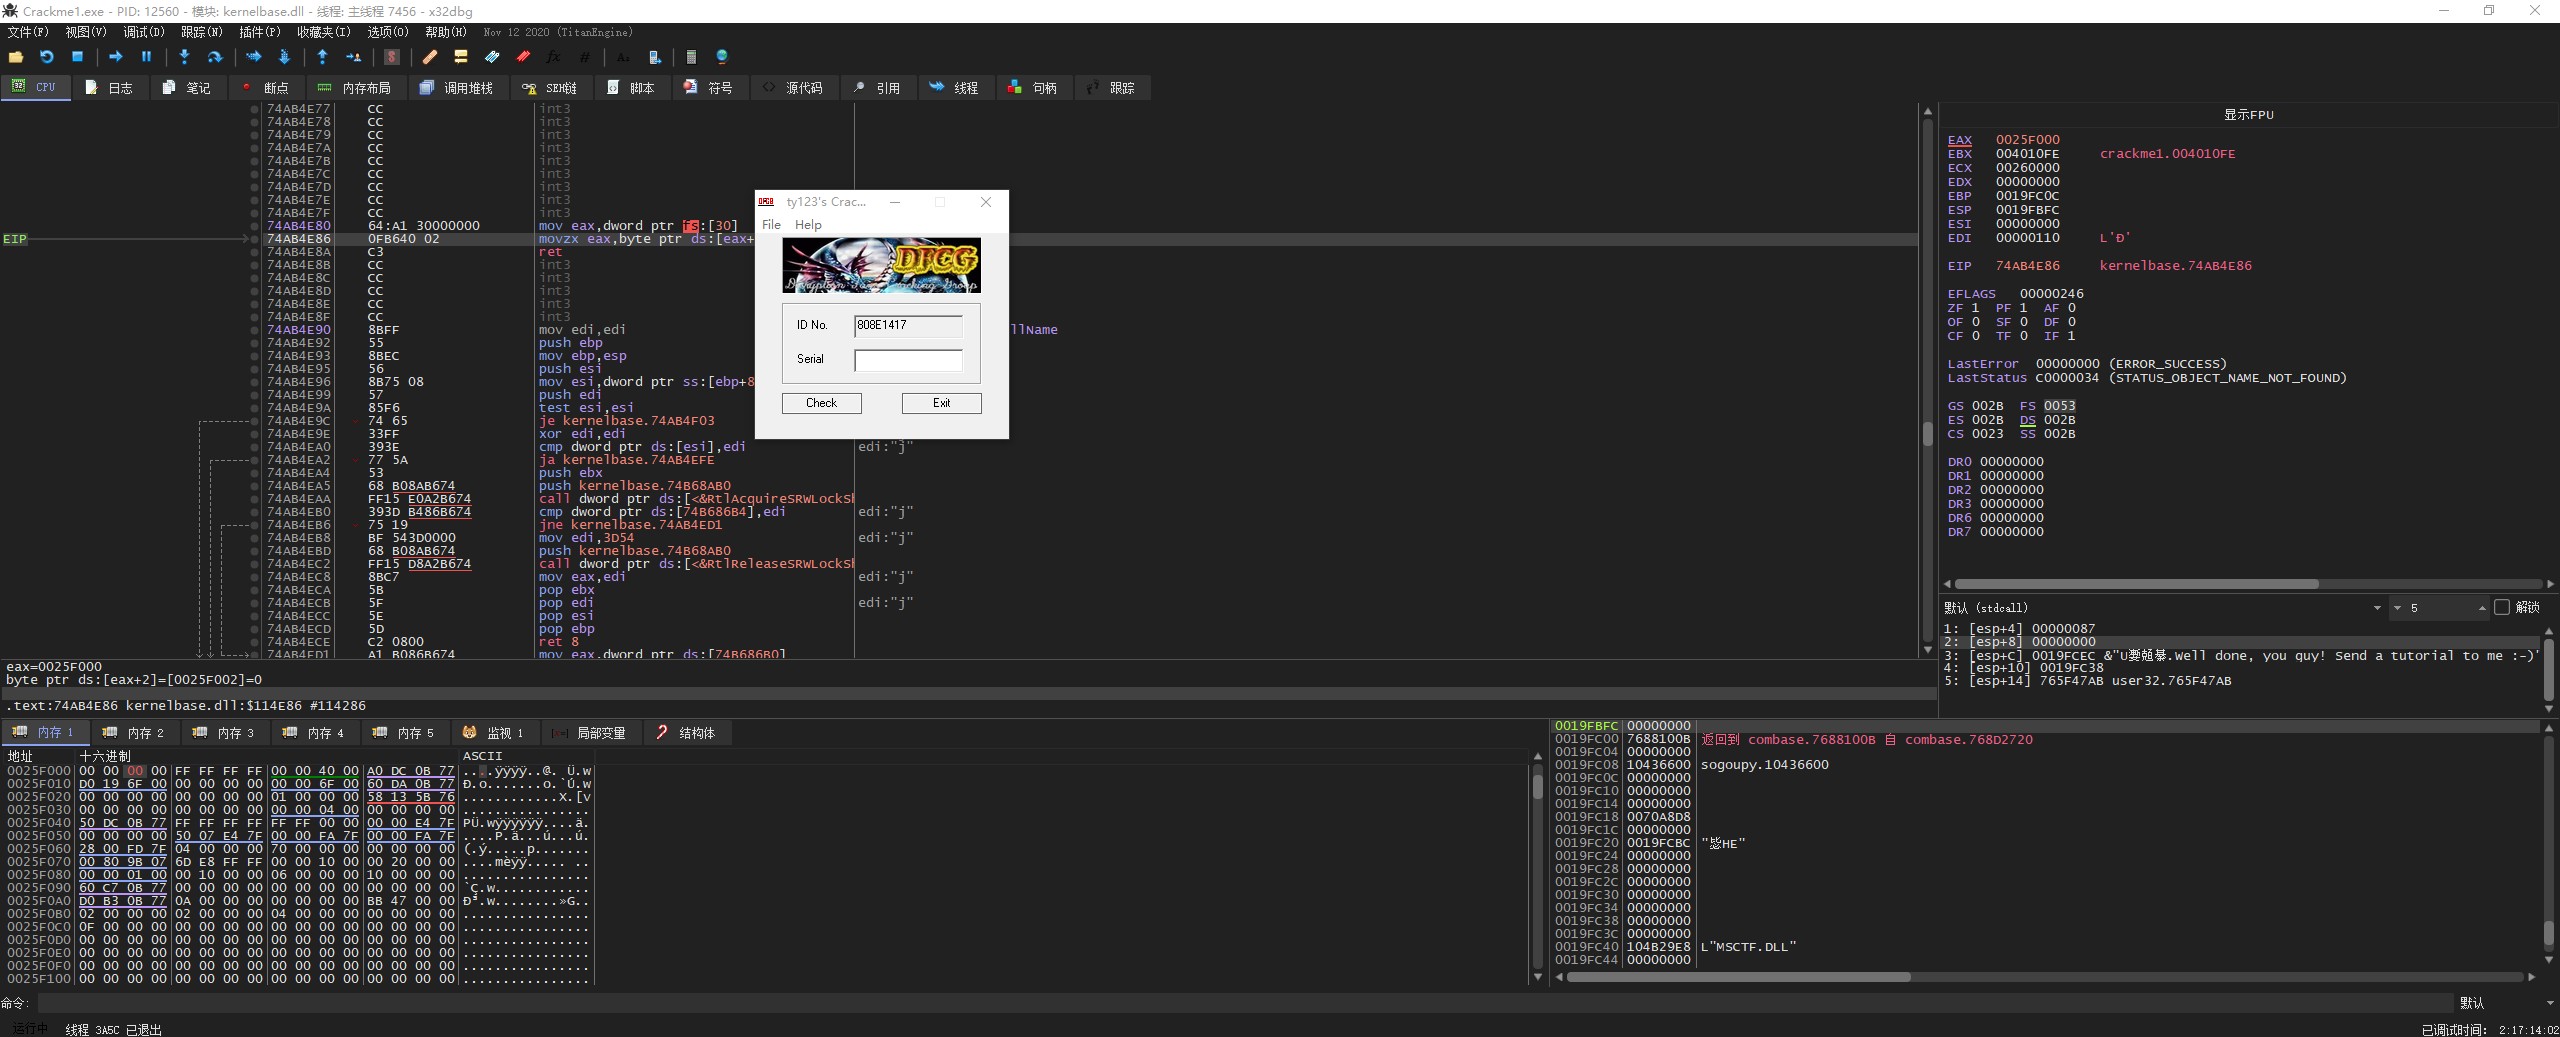2560x1037 pixels.
Task: Click the registers panel horizontal scrollbar
Action: click(x=2135, y=584)
